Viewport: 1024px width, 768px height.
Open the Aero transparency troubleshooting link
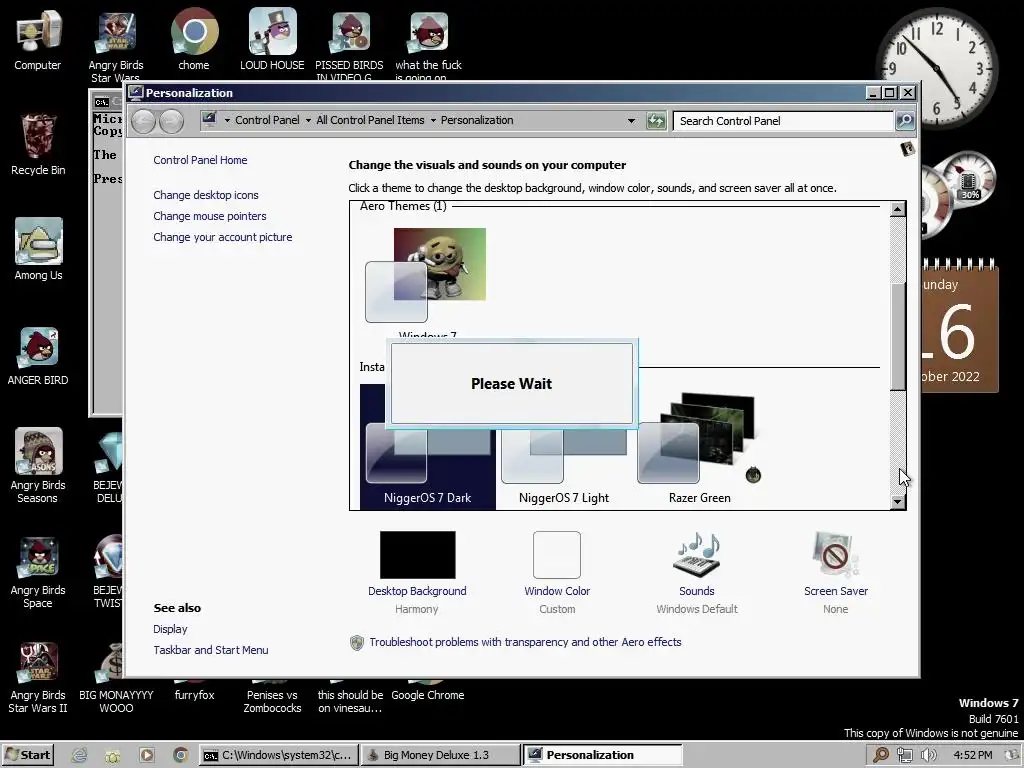tap(525, 642)
